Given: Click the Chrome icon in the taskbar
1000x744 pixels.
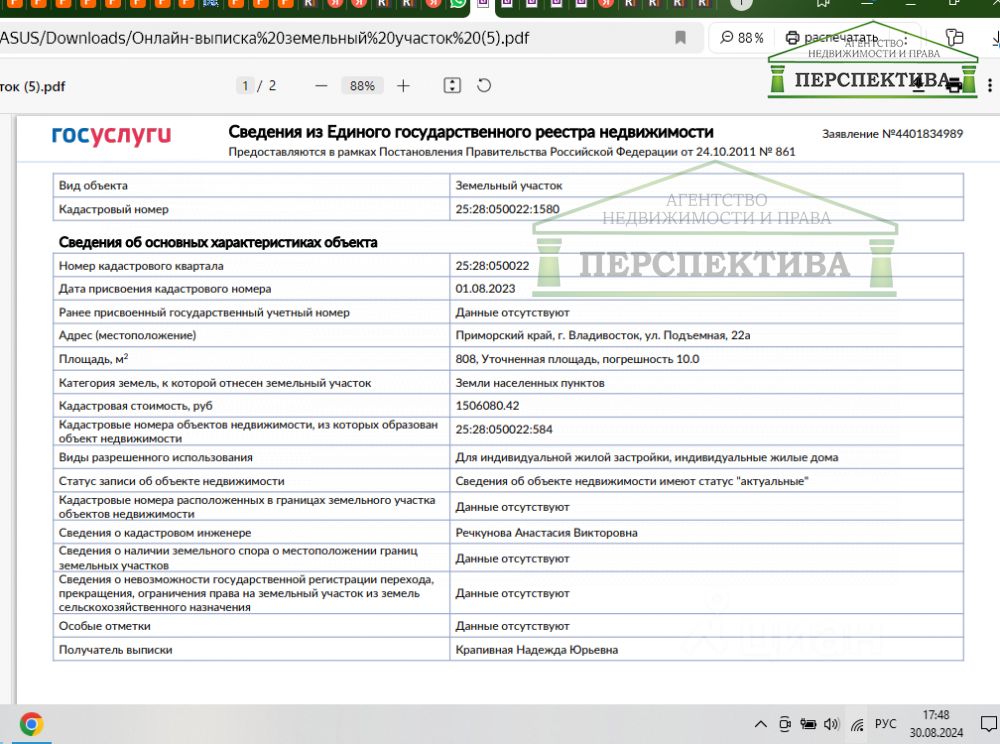Looking at the screenshot, I should click(x=31, y=724).
